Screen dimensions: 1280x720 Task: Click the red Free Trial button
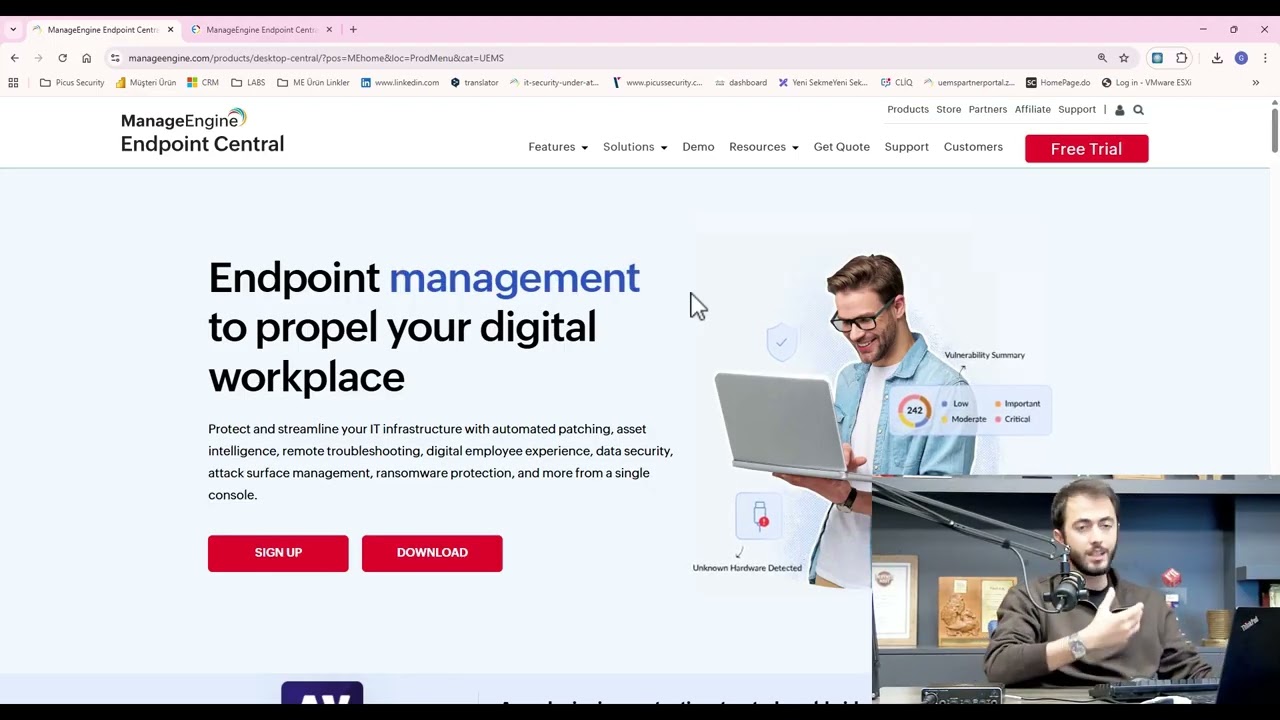coord(1086,149)
